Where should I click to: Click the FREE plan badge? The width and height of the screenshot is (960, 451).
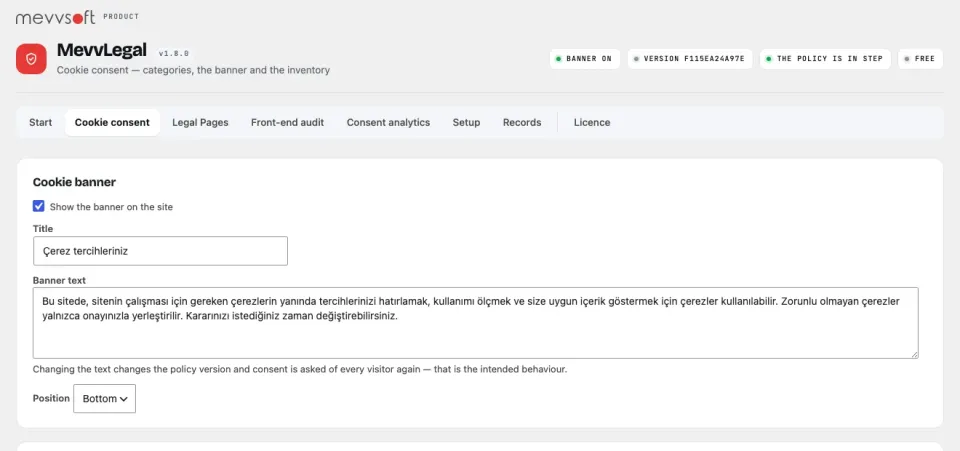(x=920, y=59)
